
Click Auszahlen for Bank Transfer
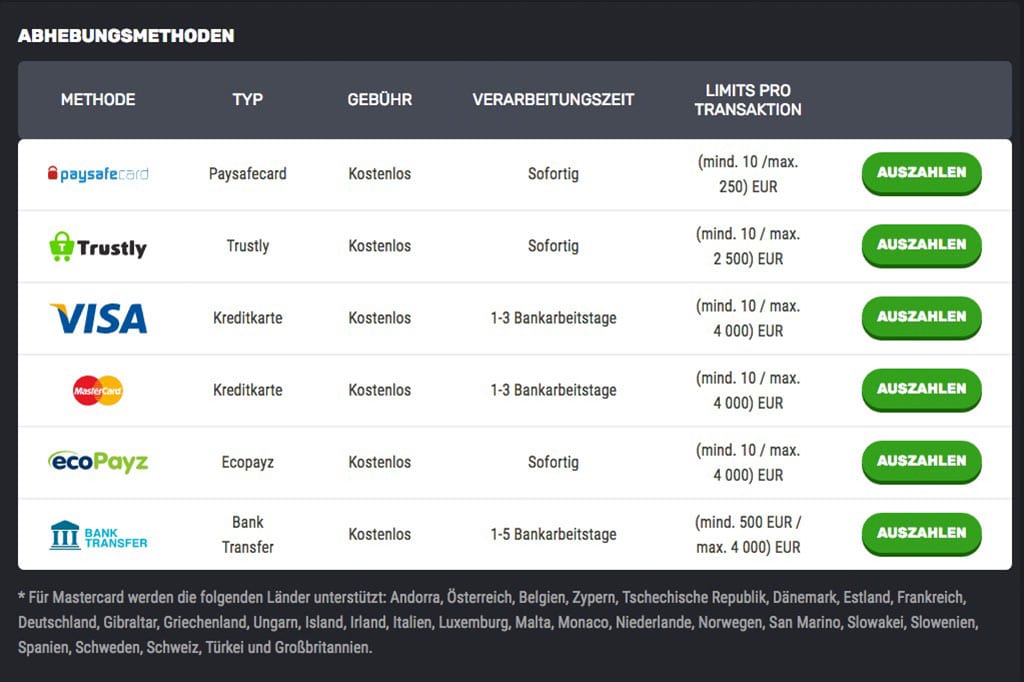coord(921,533)
